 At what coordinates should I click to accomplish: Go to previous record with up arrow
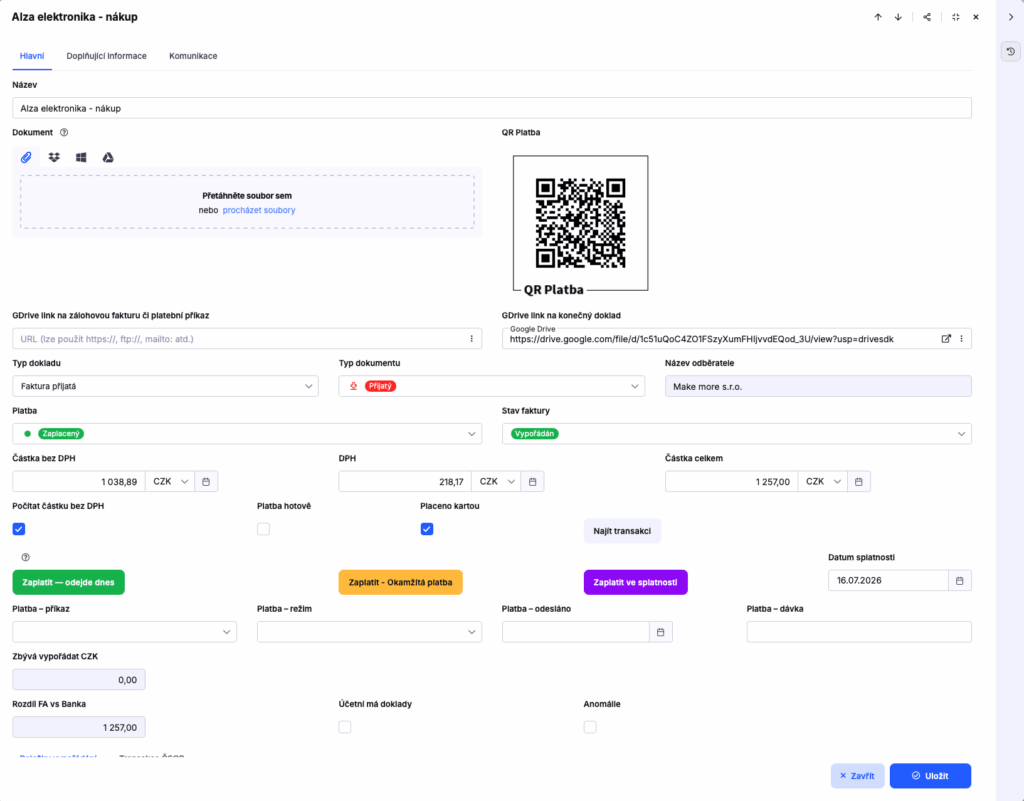[878, 17]
